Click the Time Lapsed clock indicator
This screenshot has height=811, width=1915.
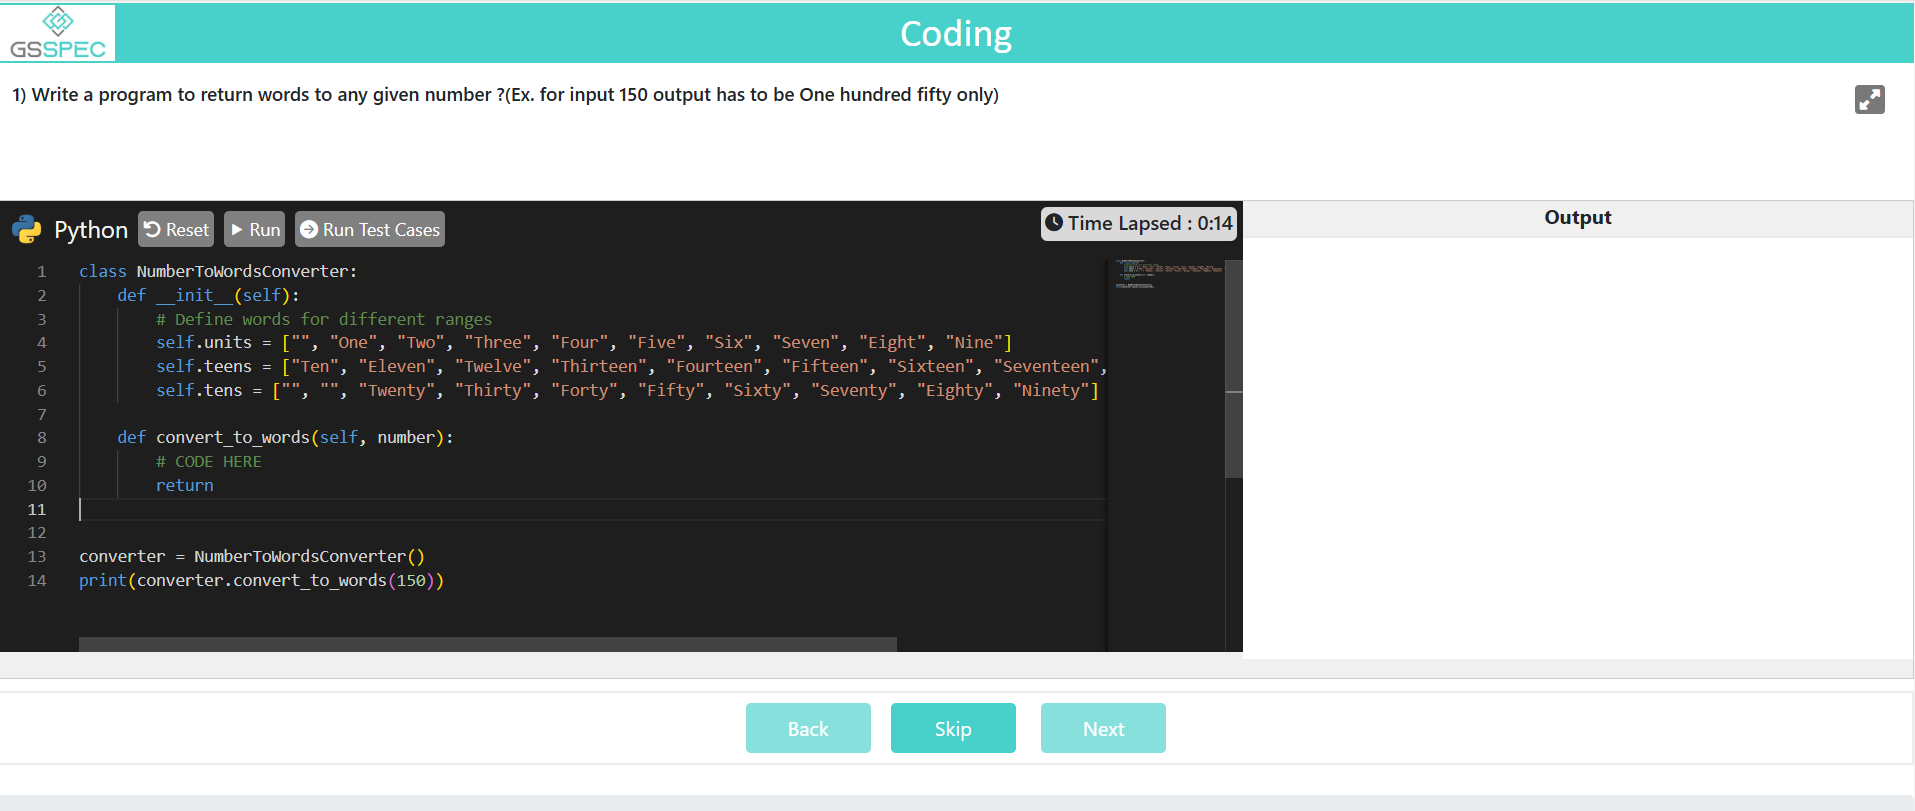(x=1138, y=223)
